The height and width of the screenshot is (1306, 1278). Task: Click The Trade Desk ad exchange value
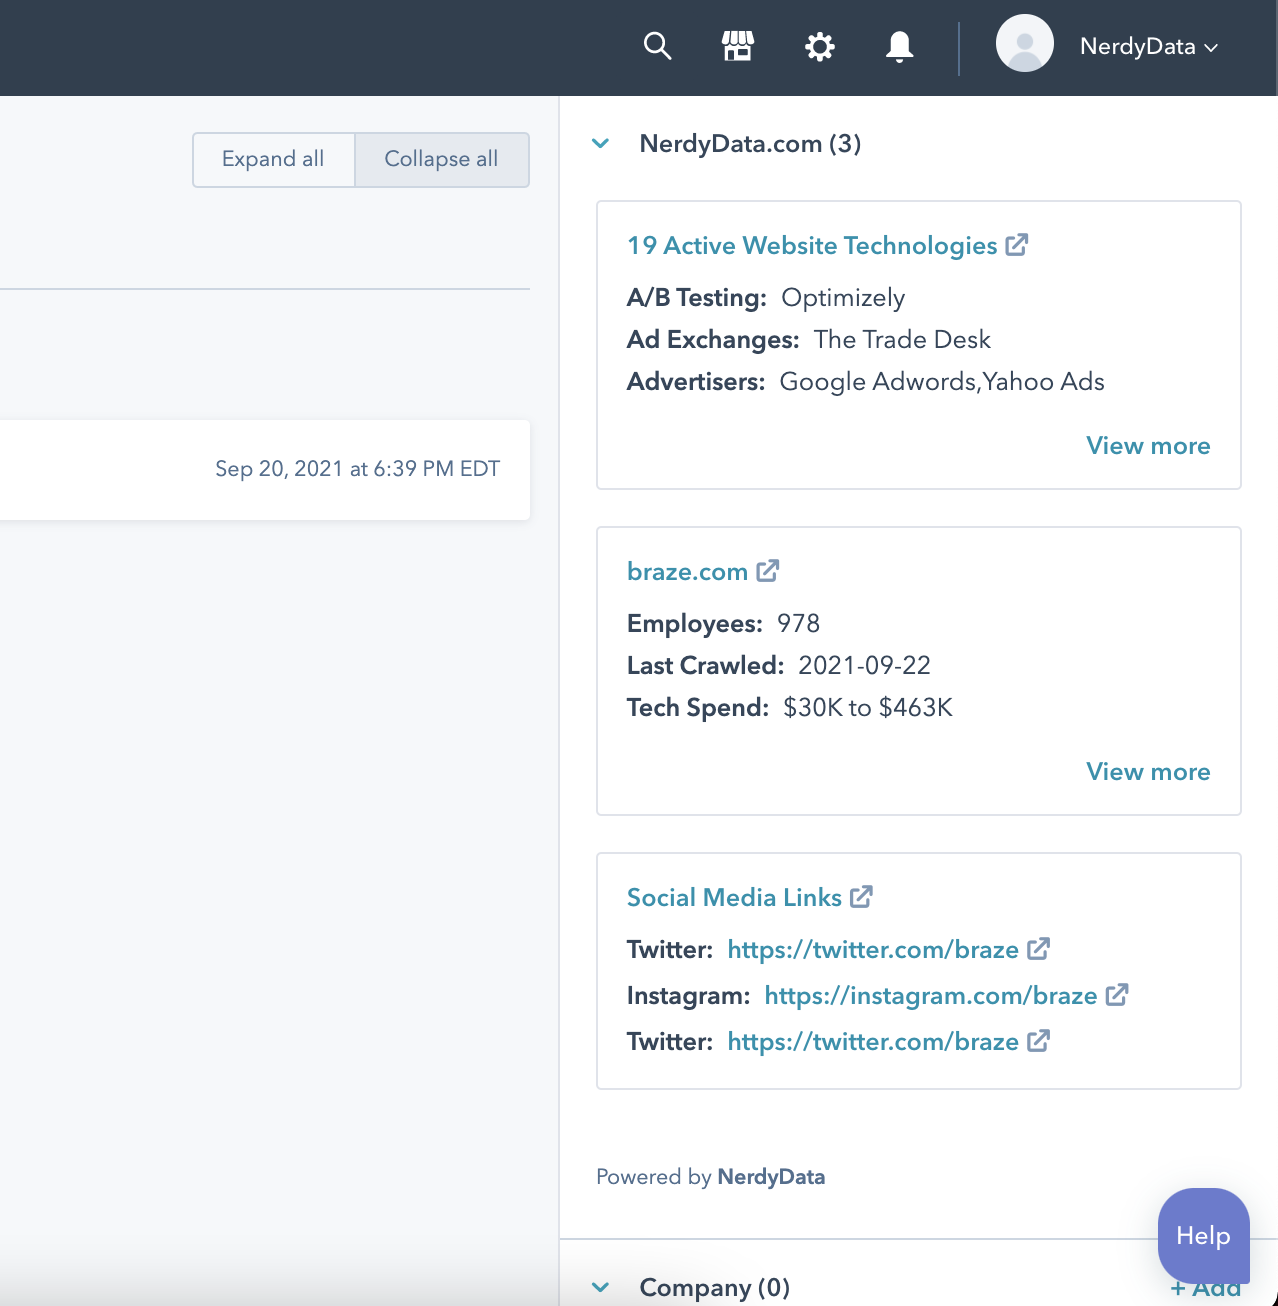pyautogui.click(x=902, y=340)
